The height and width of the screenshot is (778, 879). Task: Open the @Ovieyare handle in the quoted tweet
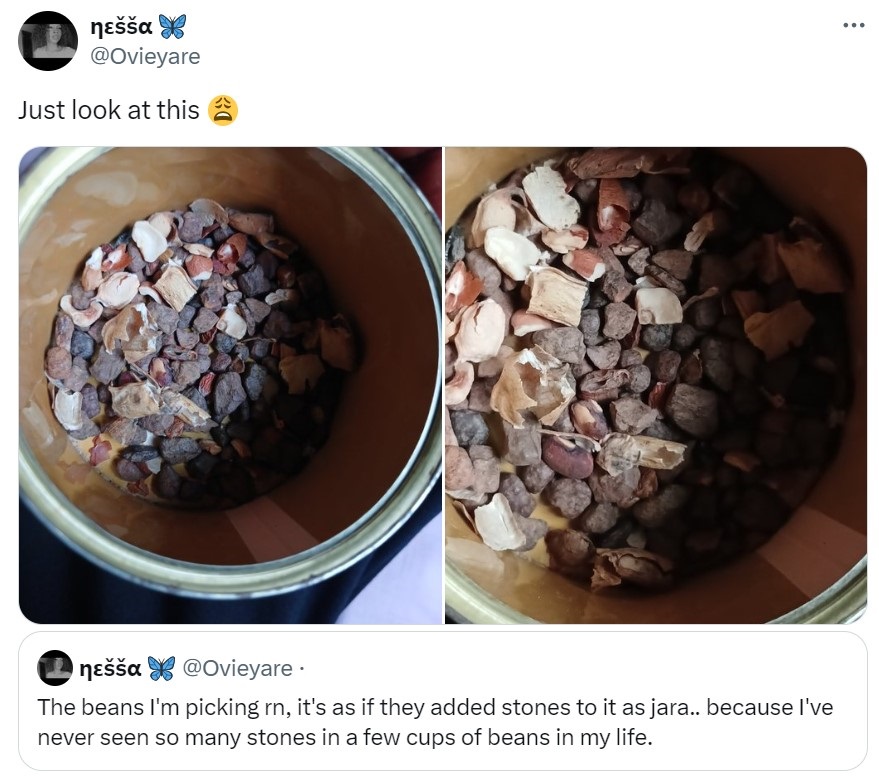click(x=238, y=668)
